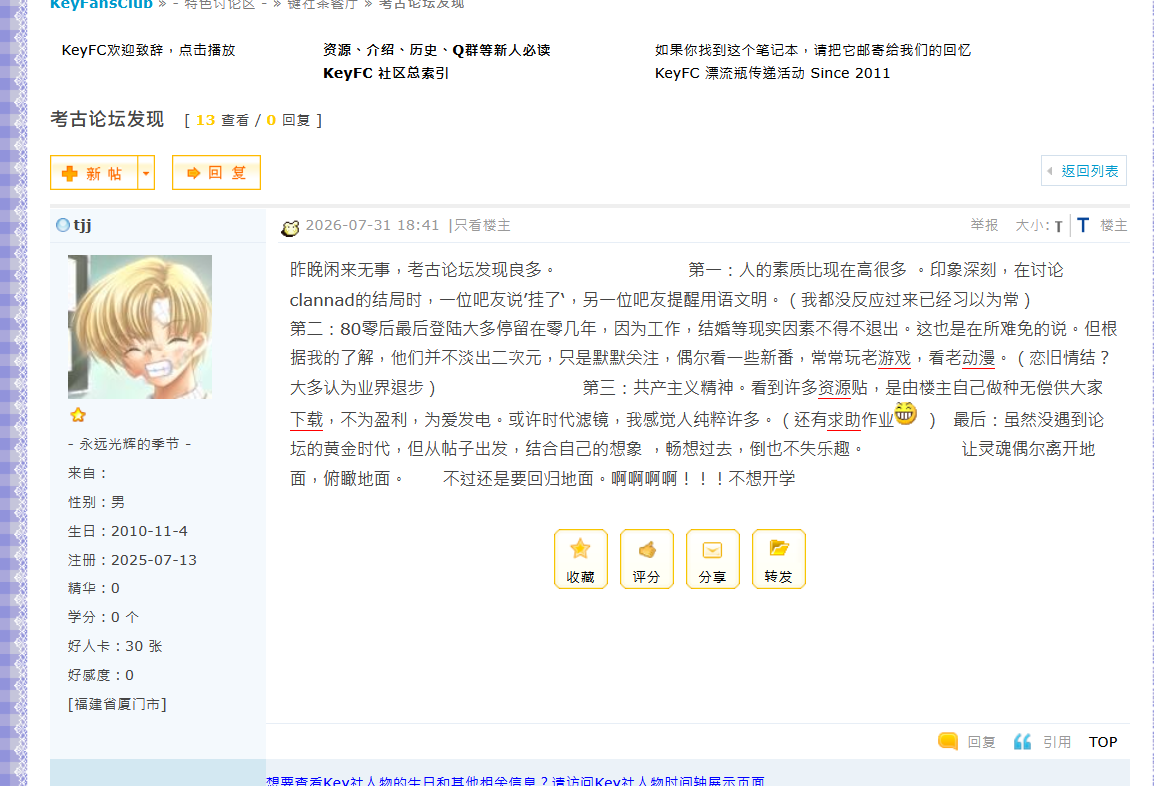The image size is (1154, 786).
Task: Open the KeyFansClub breadcrumb link
Action: point(101,4)
